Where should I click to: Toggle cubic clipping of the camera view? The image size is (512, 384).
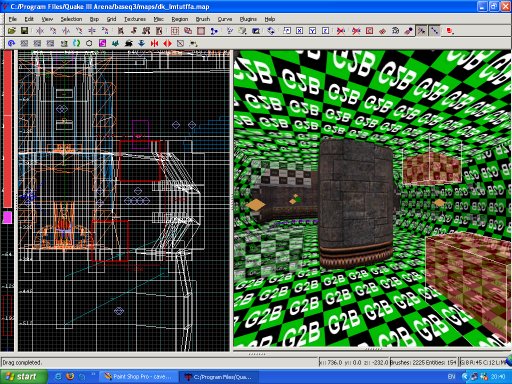[256, 31]
